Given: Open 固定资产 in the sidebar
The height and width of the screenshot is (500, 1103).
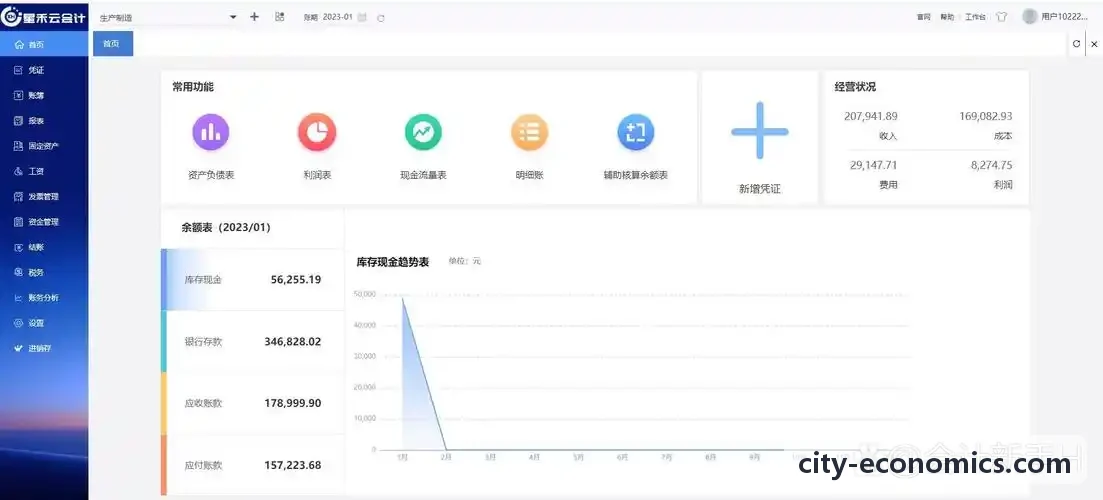Looking at the screenshot, I should click(44, 146).
